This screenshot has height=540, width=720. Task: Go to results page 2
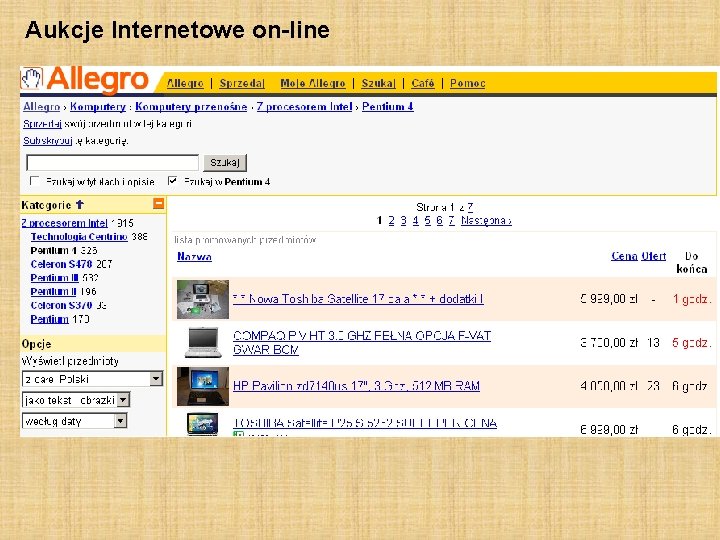(x=391, y=220)
